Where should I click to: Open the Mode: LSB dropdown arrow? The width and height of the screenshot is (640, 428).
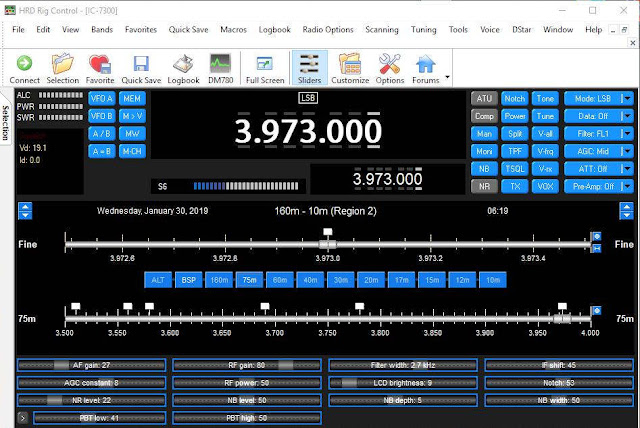[x=627, y=98]
